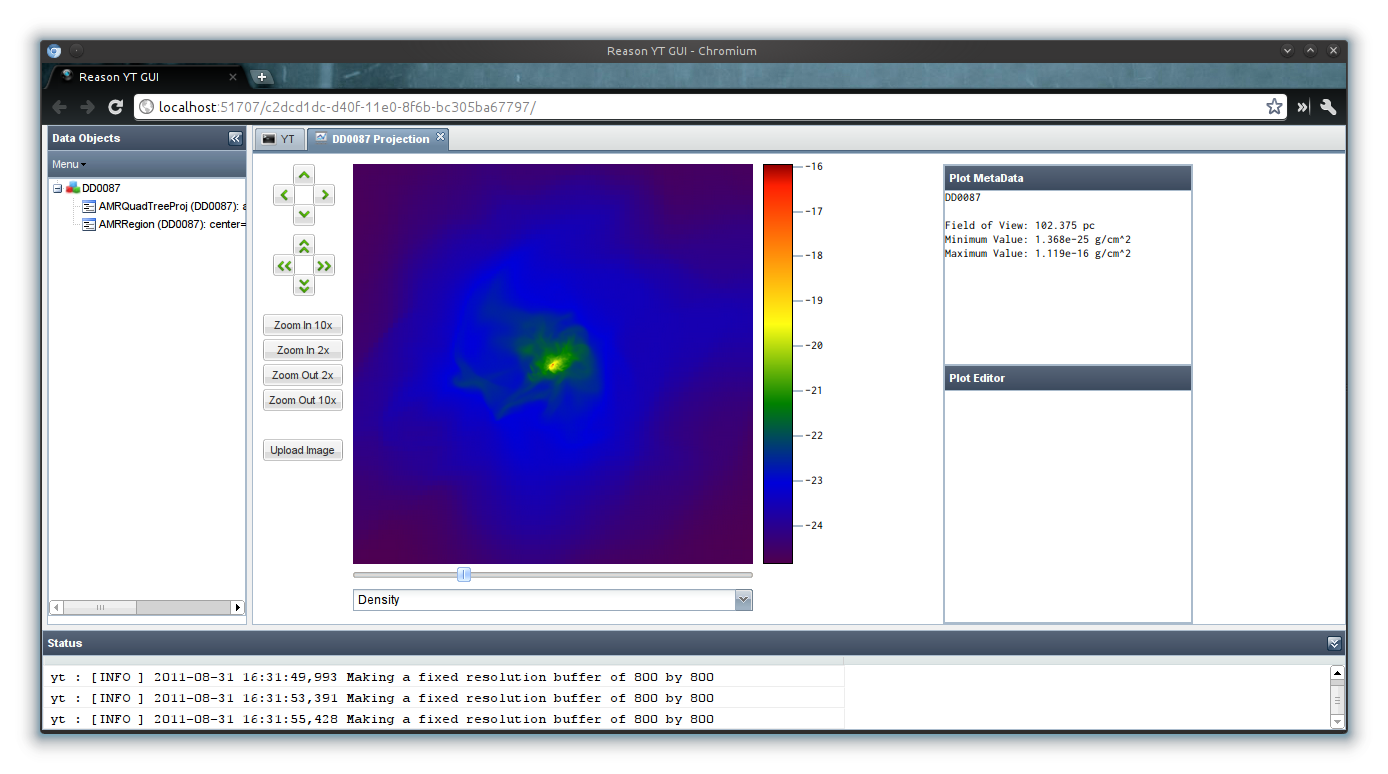Select the DD0087 tree item label
Image resolution: width=1388 pixels, height=774 pixels.
[x=101, y=188]
